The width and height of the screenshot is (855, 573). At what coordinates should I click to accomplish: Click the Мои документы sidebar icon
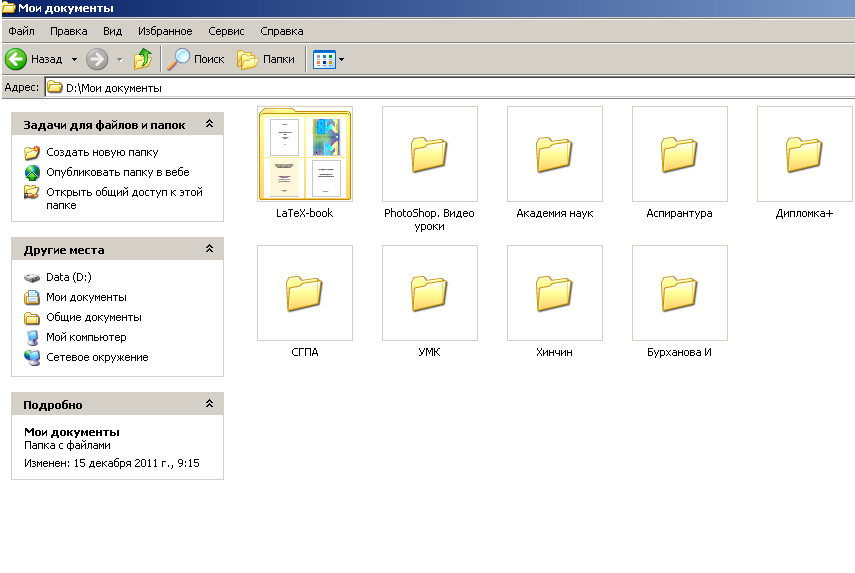(32, 298)
